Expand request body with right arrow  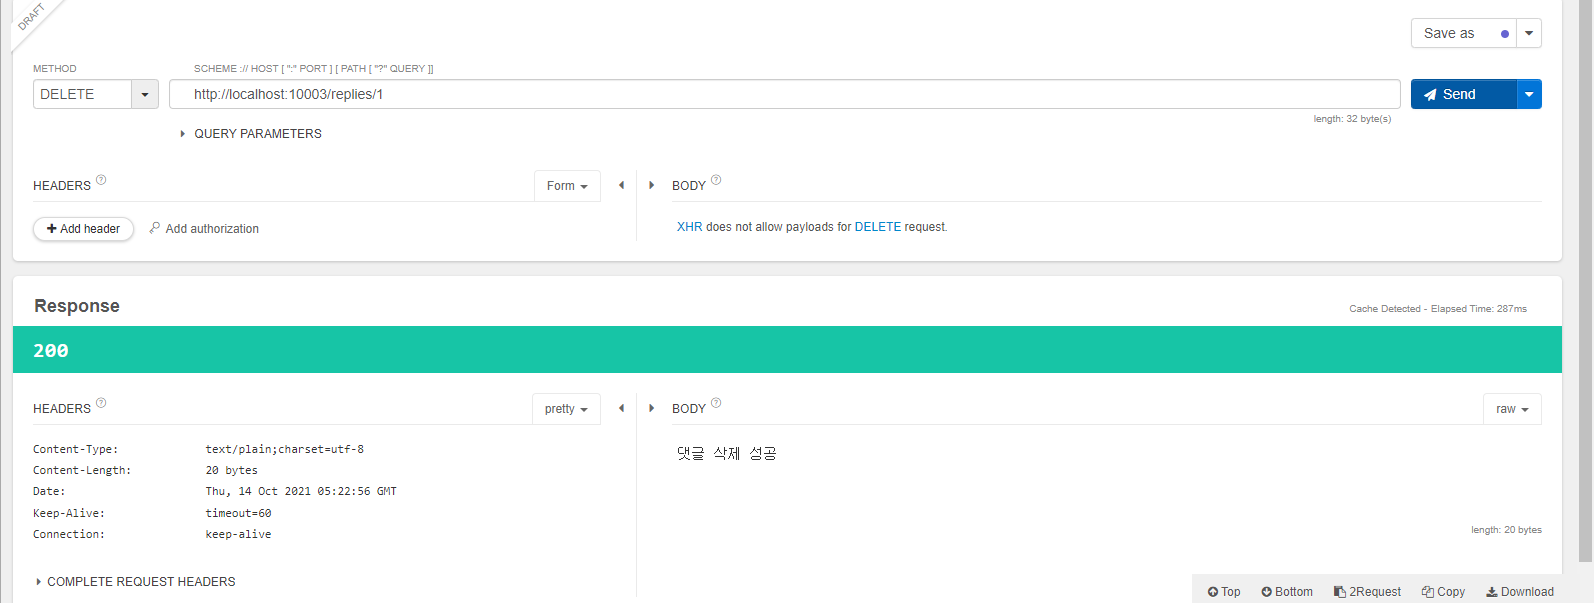(x=652, y=185)
